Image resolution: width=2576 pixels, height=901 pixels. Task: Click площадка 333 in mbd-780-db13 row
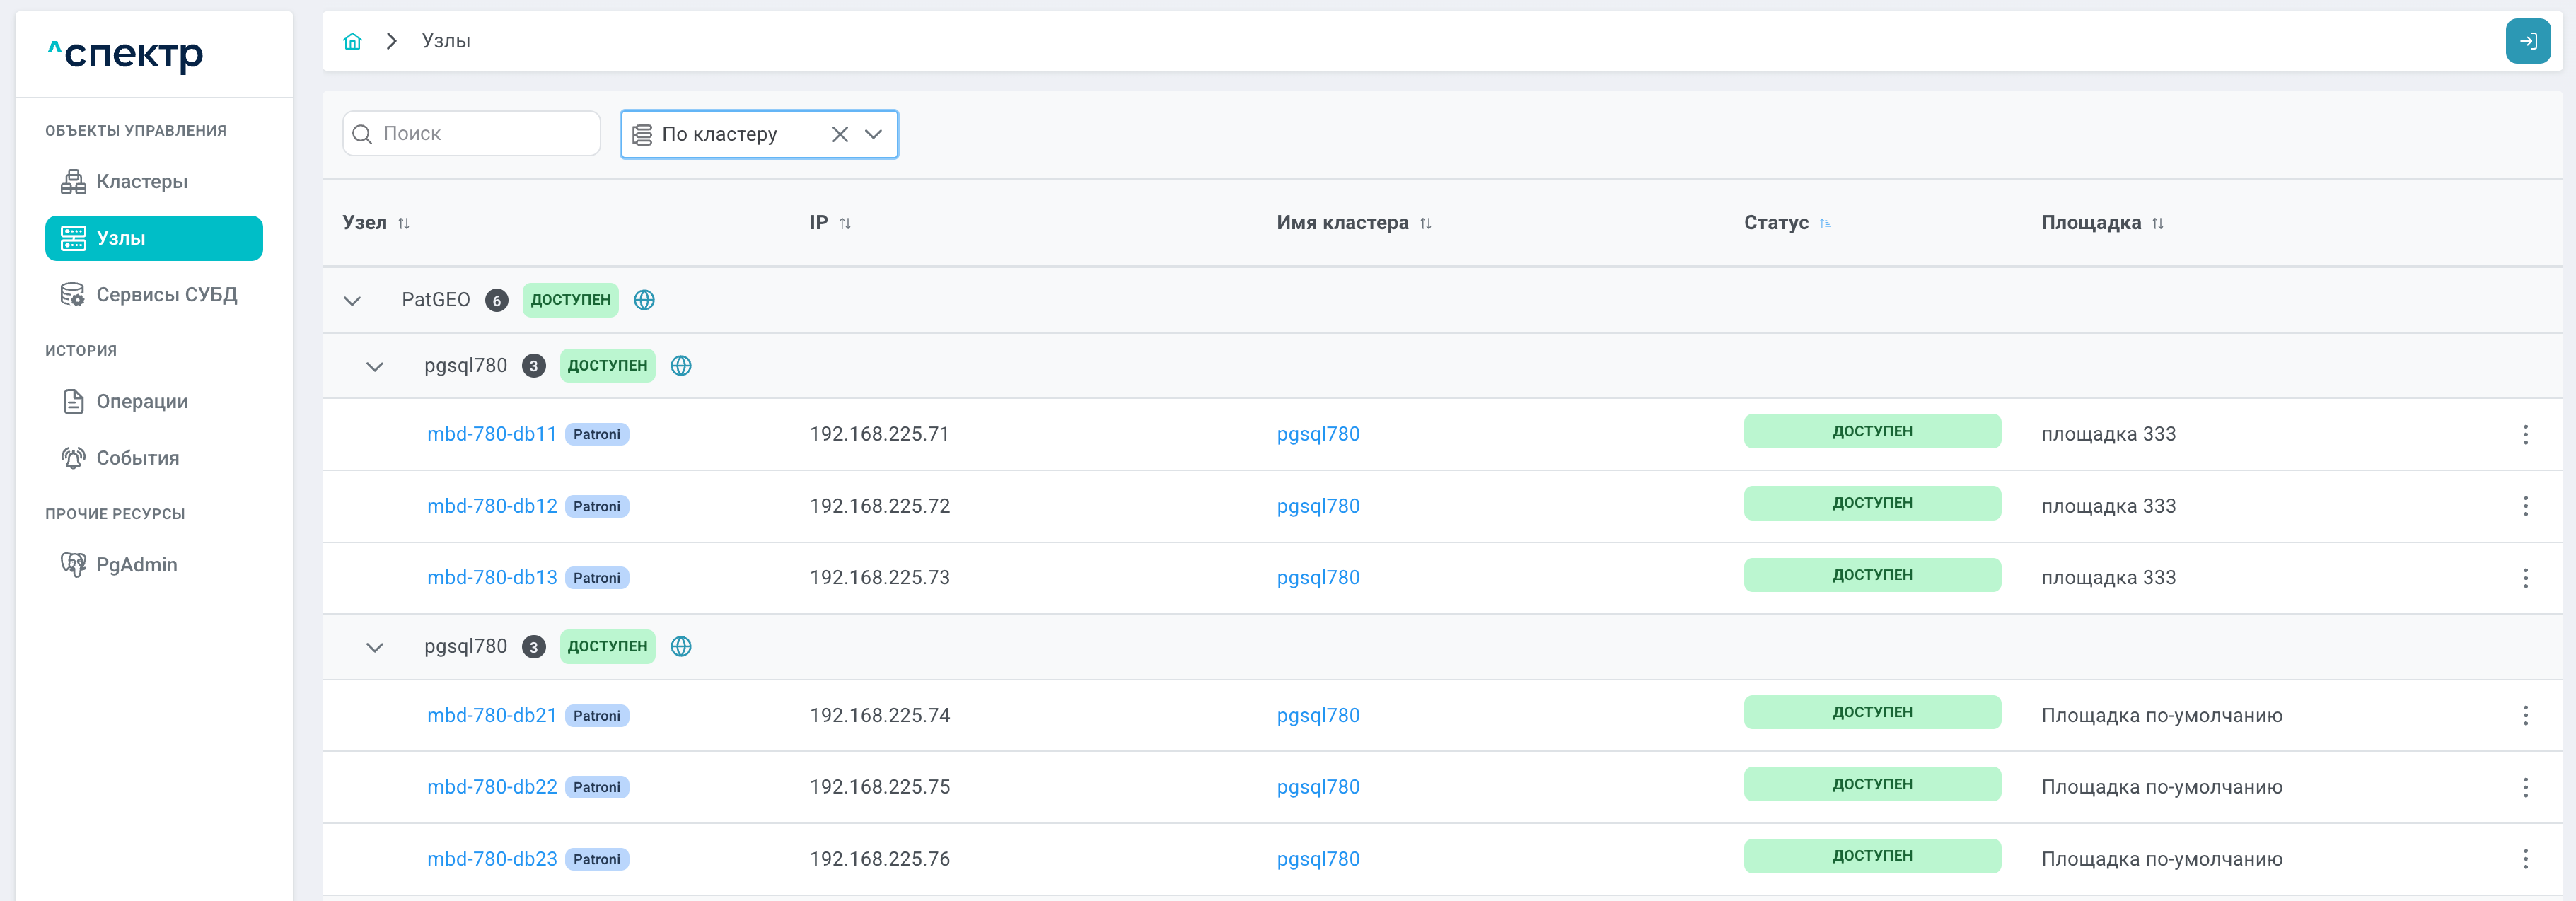click(x=2108, y=578)
